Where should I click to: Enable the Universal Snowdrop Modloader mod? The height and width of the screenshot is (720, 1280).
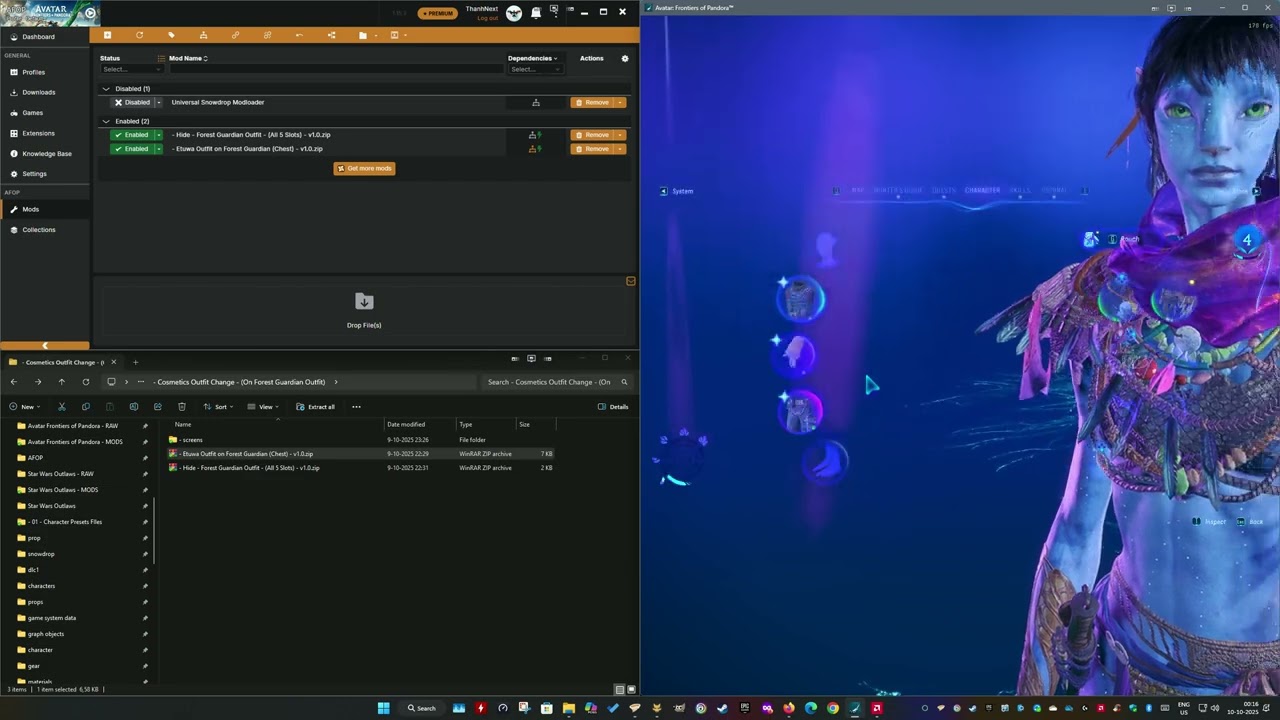pyautogui.click(x=131, y=102)
